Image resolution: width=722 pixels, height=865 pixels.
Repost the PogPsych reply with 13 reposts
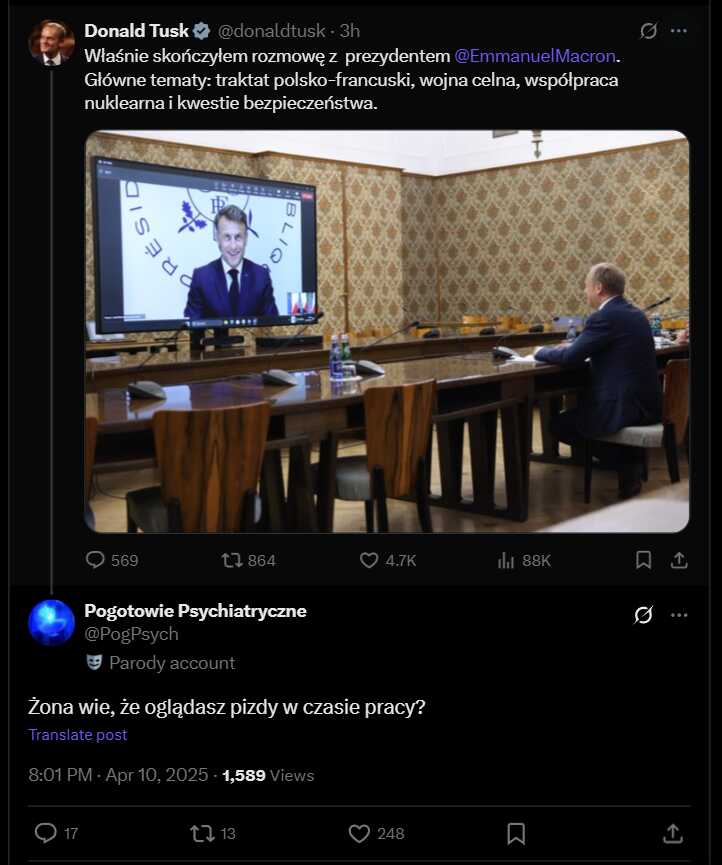tap(213, 833)
